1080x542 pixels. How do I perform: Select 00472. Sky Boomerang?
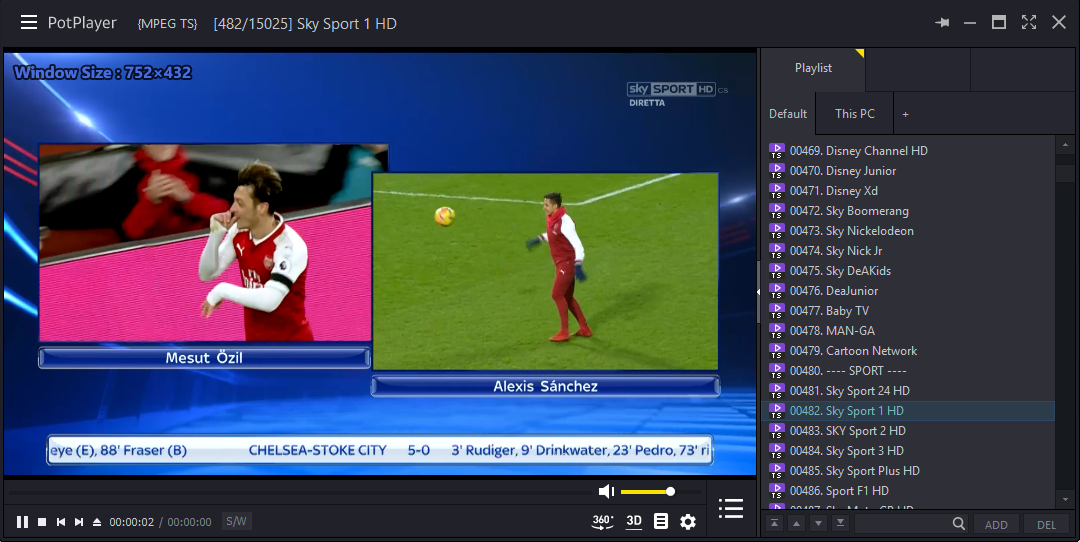(909, 210)
